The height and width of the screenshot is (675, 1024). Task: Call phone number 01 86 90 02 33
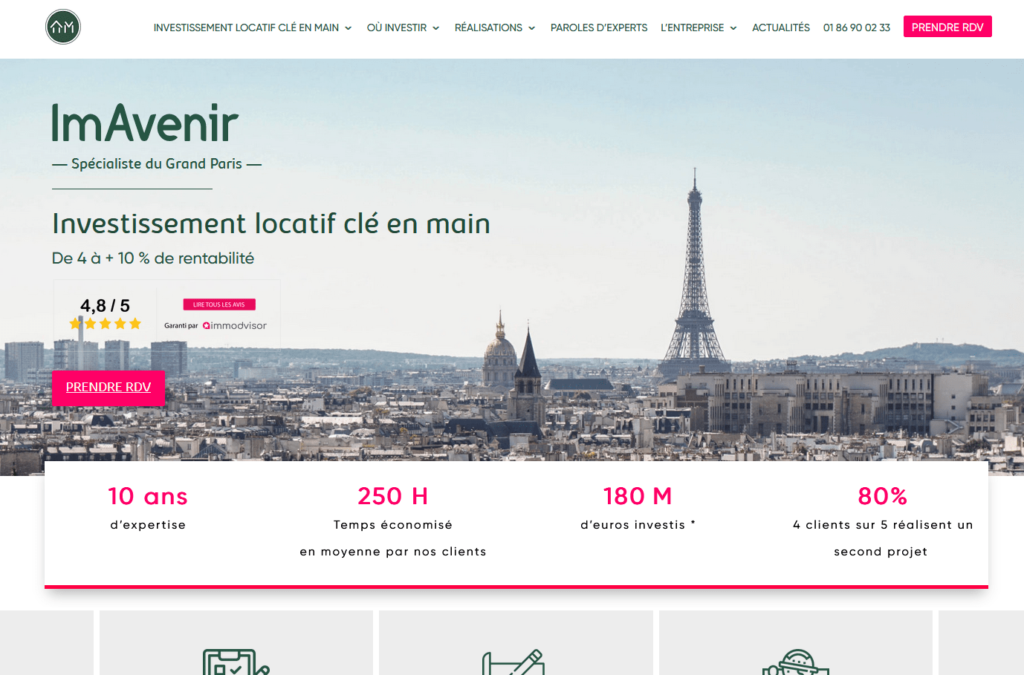pos(856,27)
